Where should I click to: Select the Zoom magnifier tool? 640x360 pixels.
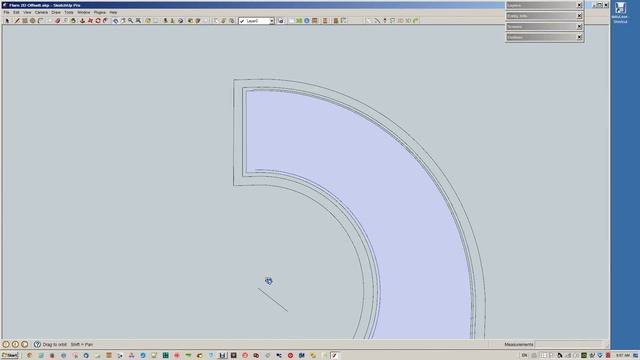pyautogui.click(x=131, y=20)
